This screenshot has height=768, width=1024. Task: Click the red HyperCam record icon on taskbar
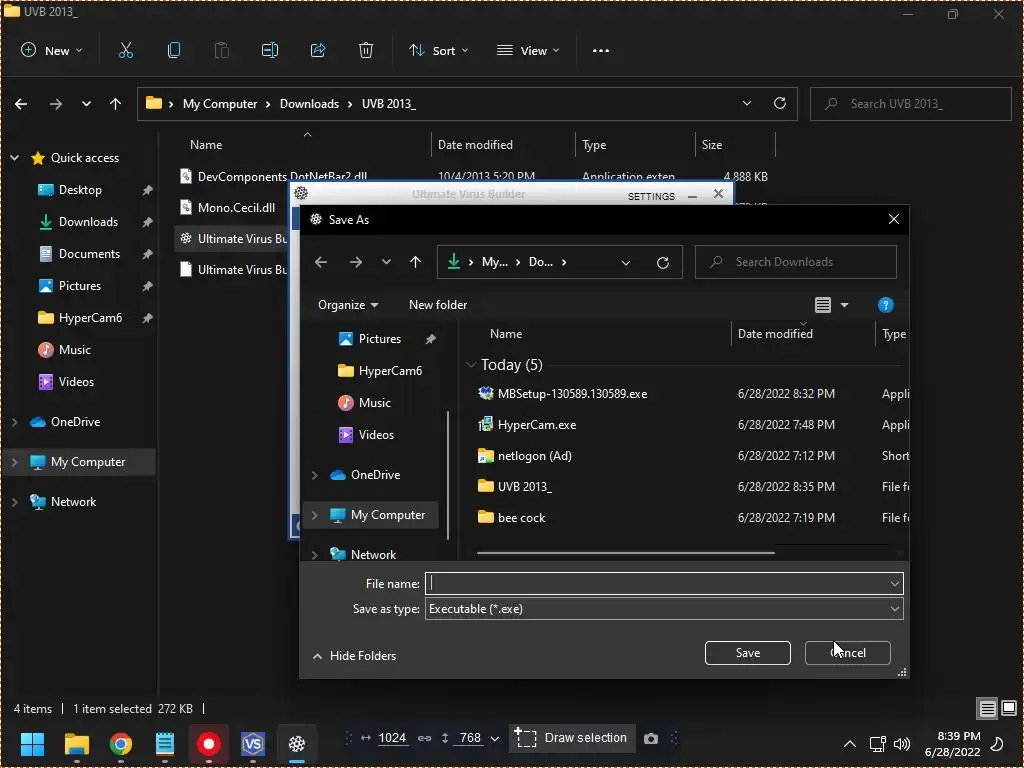[x=209, y=743]
